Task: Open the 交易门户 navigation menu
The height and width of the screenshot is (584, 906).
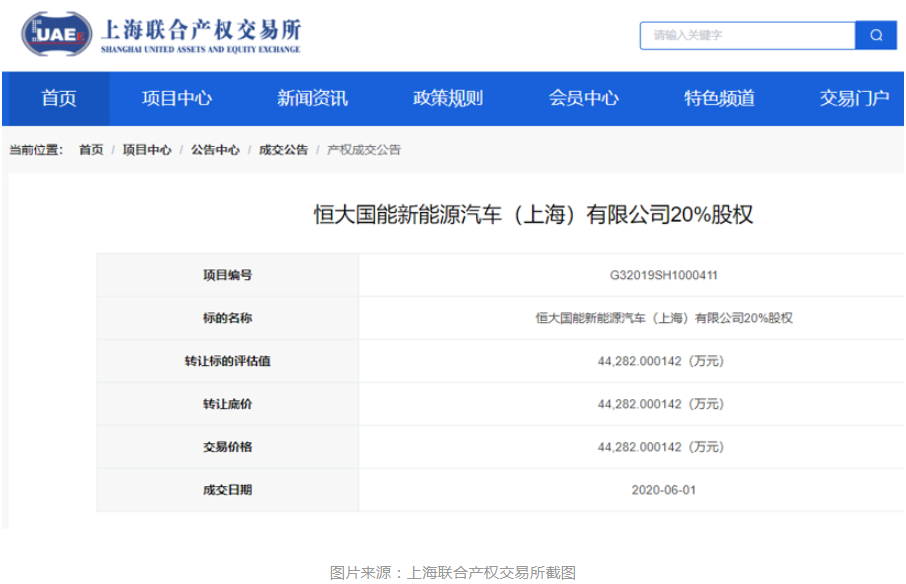Action: click(854, 98)
